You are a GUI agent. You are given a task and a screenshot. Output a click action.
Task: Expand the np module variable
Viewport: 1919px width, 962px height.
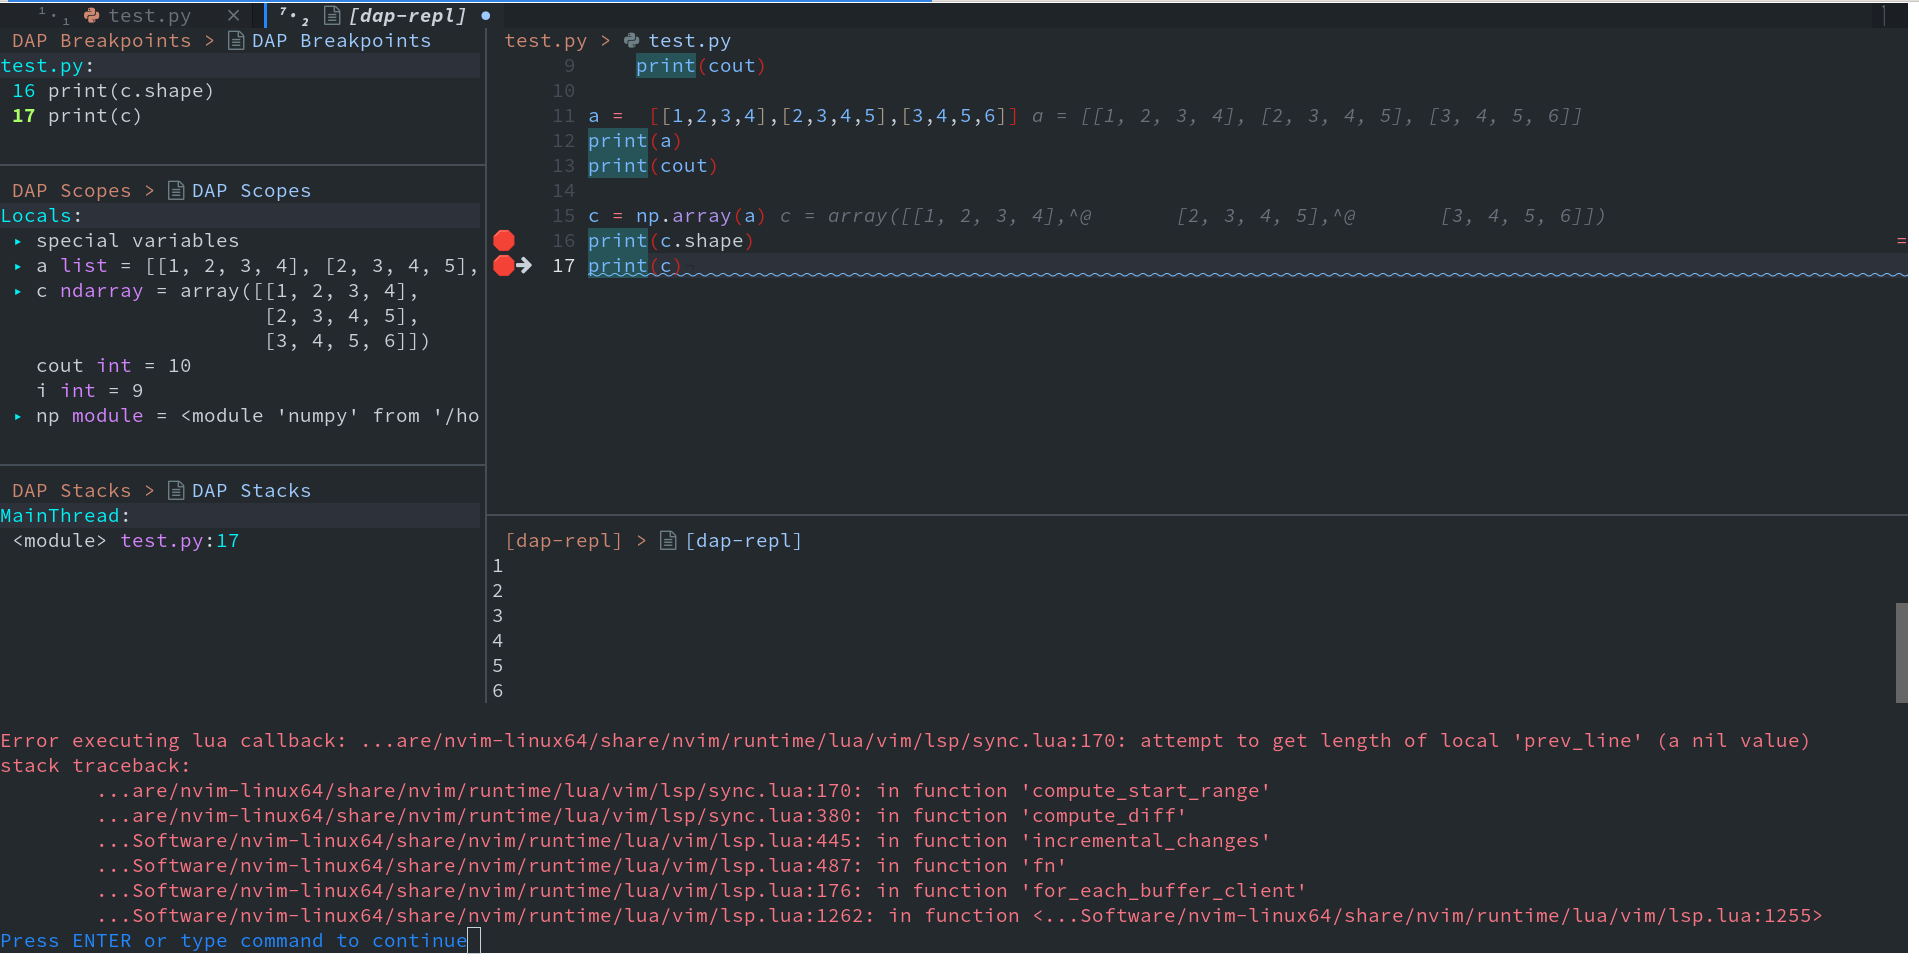(x=18, y=416)
